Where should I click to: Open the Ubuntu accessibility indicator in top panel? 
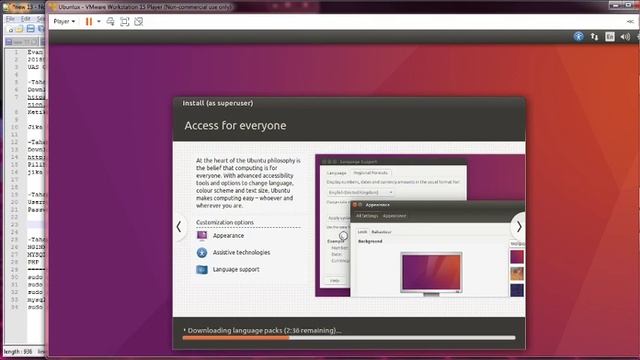(x=578, y=37)
